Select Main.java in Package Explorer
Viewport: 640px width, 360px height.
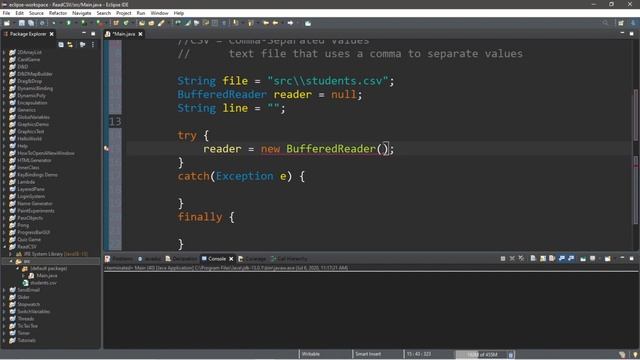coord(47,276)
